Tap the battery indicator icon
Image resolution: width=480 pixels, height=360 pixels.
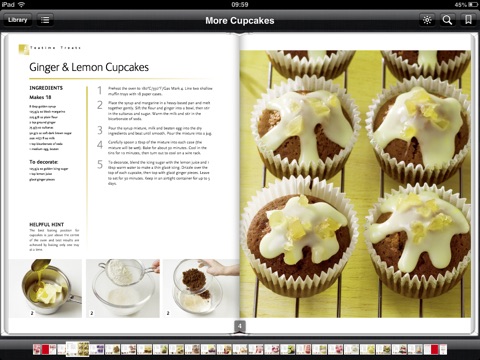(x=473, y=4)
